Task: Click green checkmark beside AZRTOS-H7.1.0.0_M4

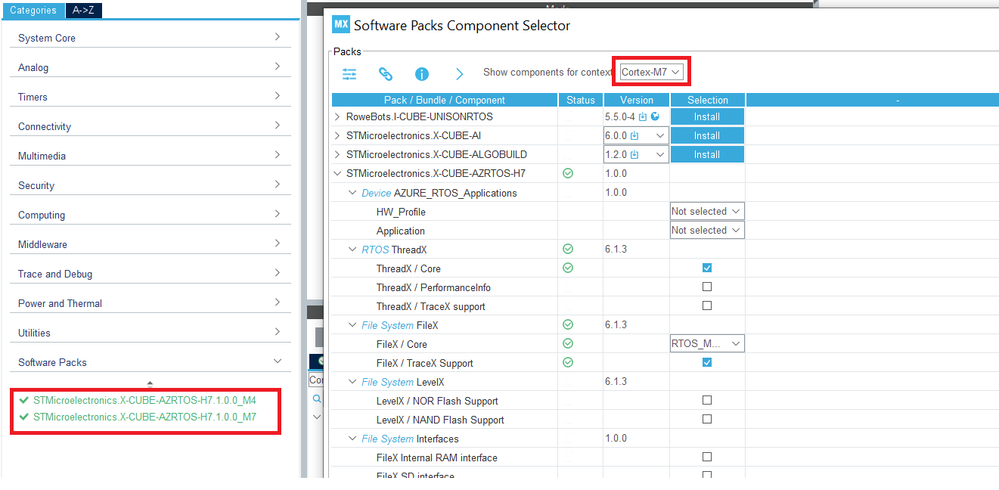Action: [24, 400]
